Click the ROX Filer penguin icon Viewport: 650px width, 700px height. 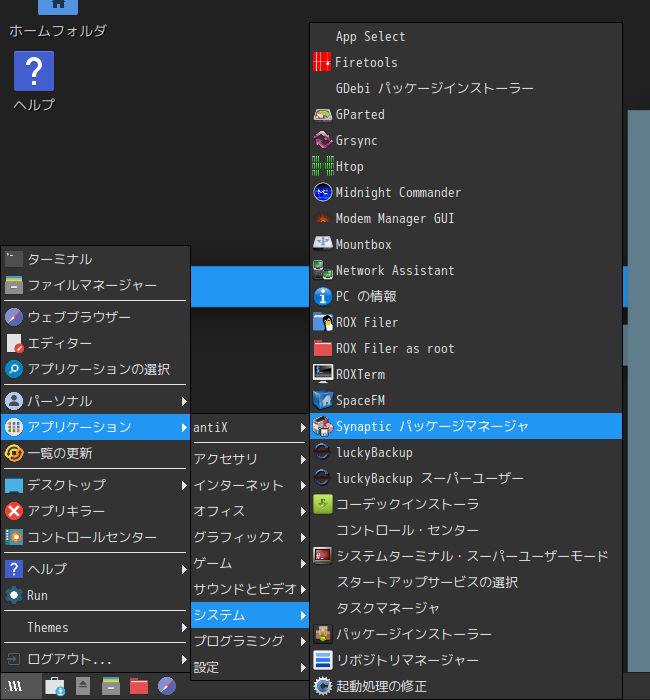[322, 322]
